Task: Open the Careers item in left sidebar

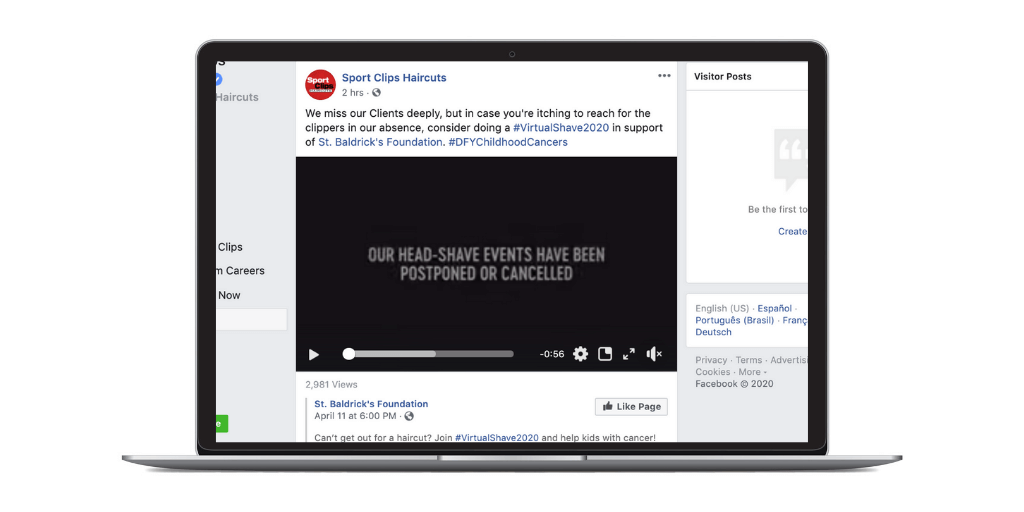Action: point(241,270)
